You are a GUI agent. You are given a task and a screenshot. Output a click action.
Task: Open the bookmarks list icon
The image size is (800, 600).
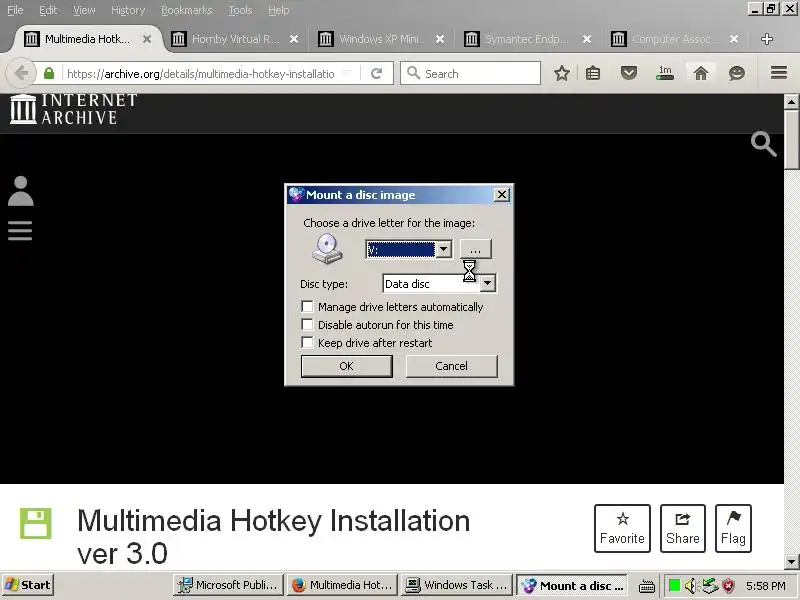593,73
